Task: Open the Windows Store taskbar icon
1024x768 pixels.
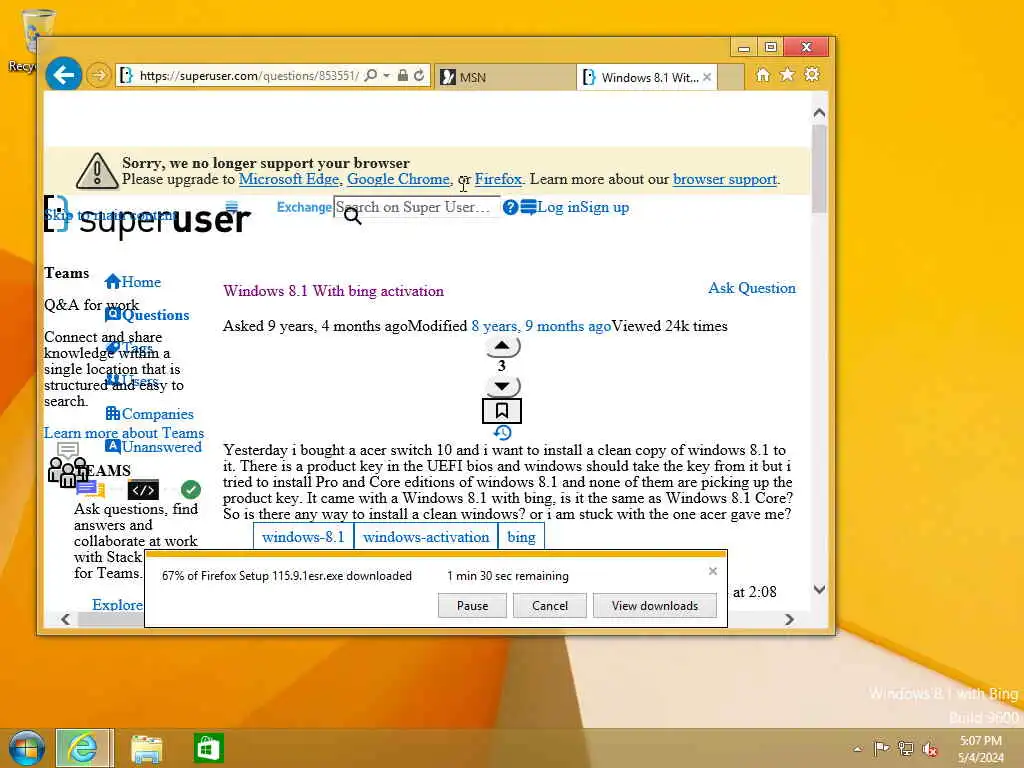Action: pos(208,748)
